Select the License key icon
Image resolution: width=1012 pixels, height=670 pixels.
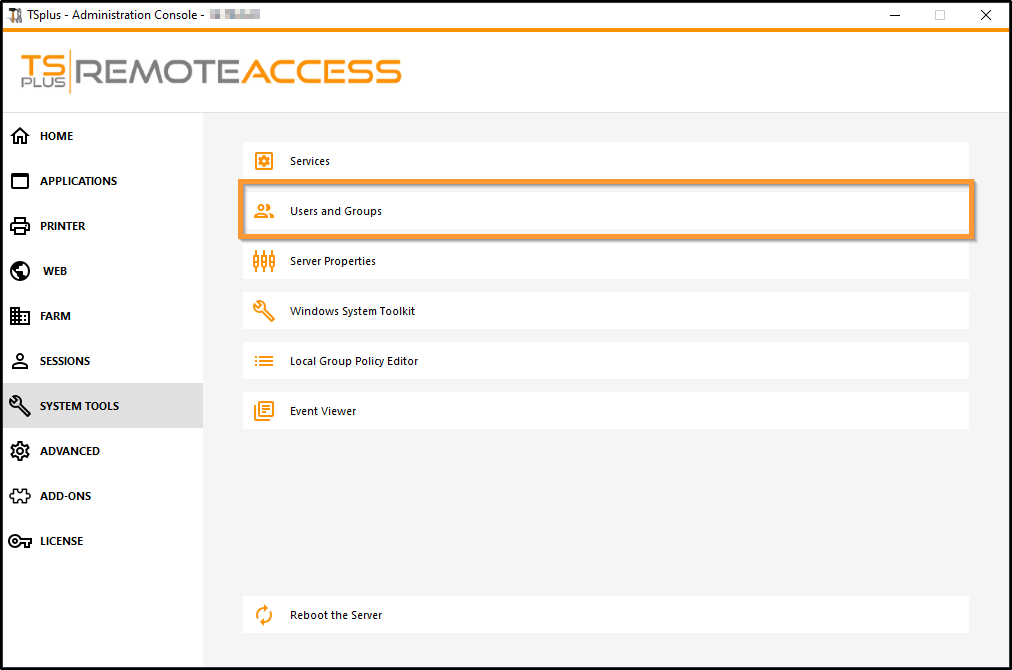19,541
